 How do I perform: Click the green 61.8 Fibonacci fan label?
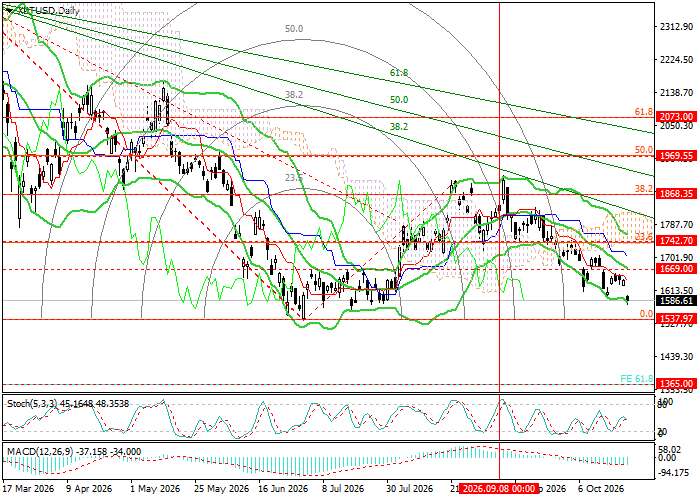coord(399,73)
